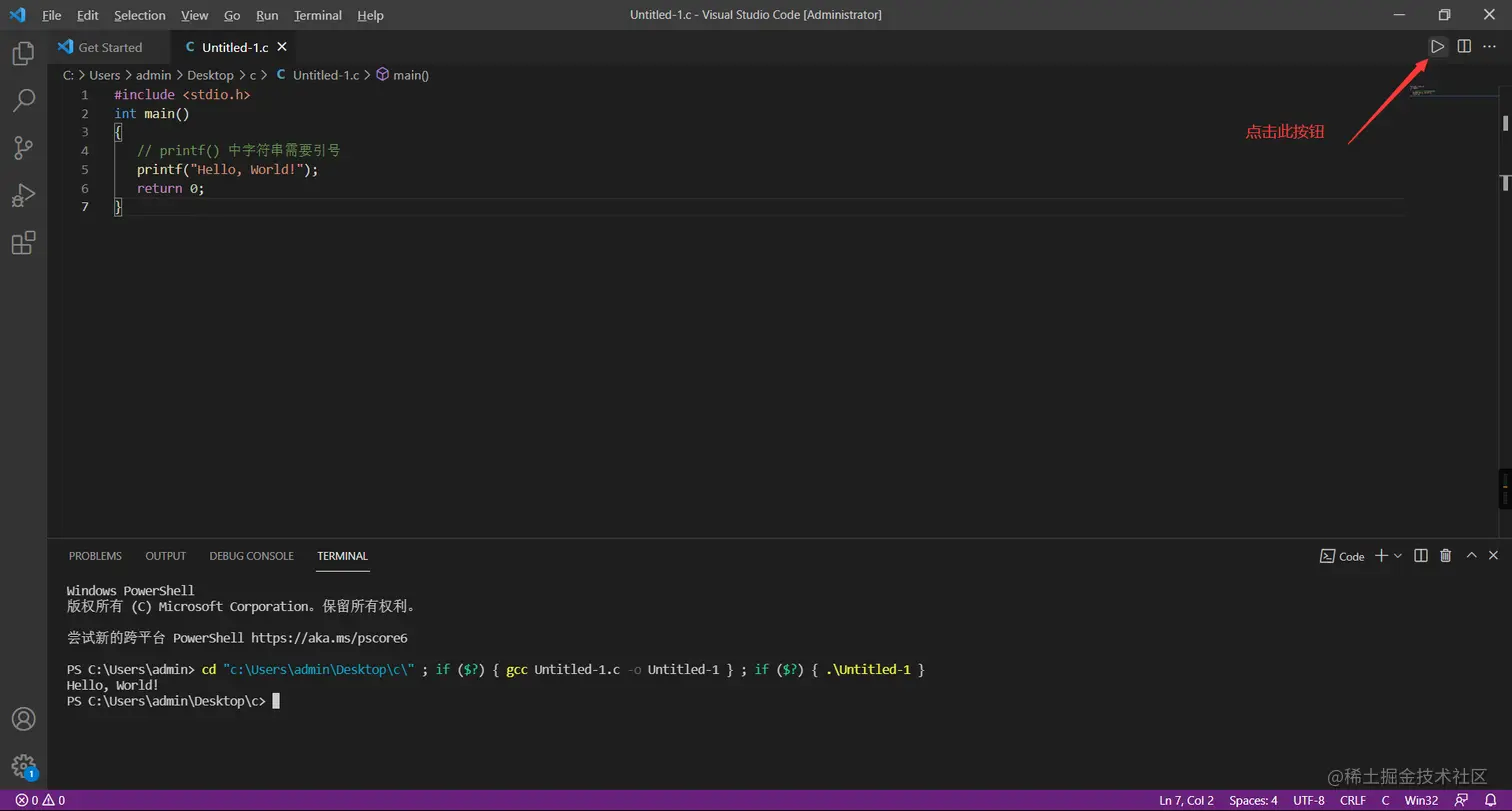
Task: Click the Run Code play button
Action: point(1437,46)
